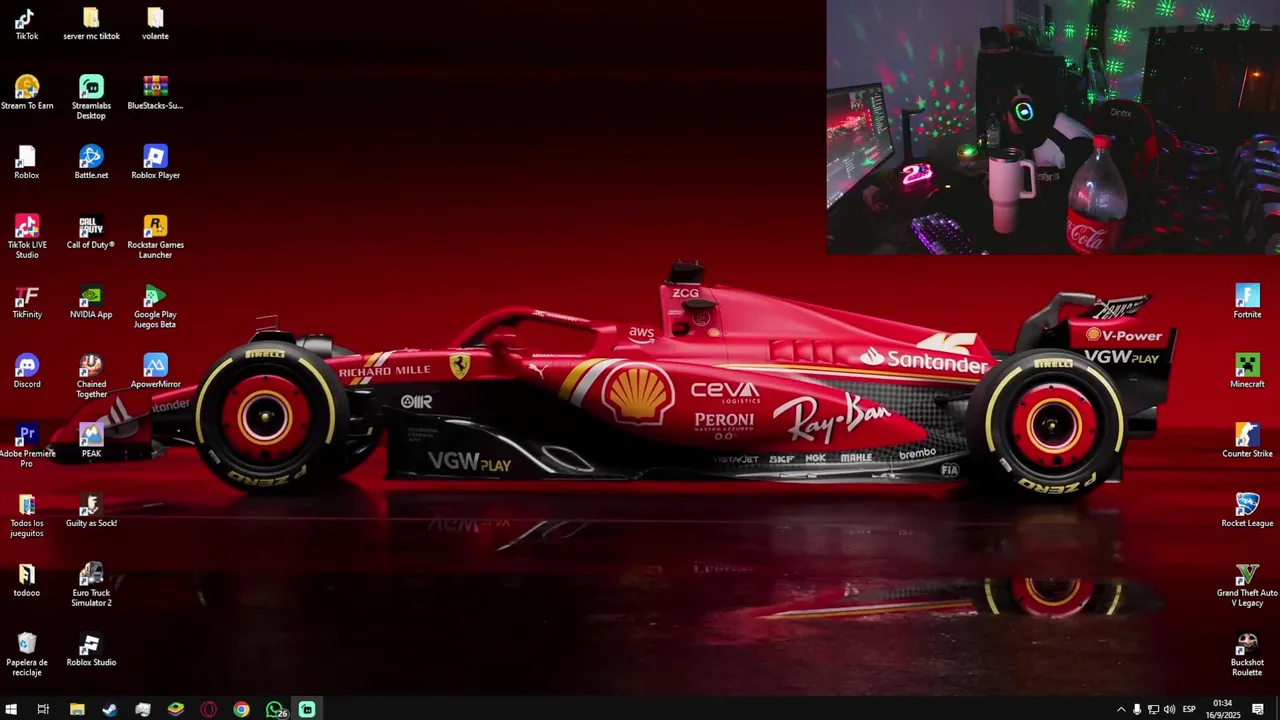Viewport: 1280px width, 720px height.
Task: Open Google Chrome from the taskbar
Action: pyautogui.click(x=241, y=709)
